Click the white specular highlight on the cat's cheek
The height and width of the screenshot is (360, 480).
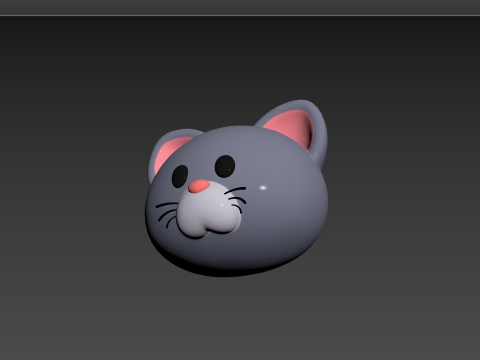[263, 188]
